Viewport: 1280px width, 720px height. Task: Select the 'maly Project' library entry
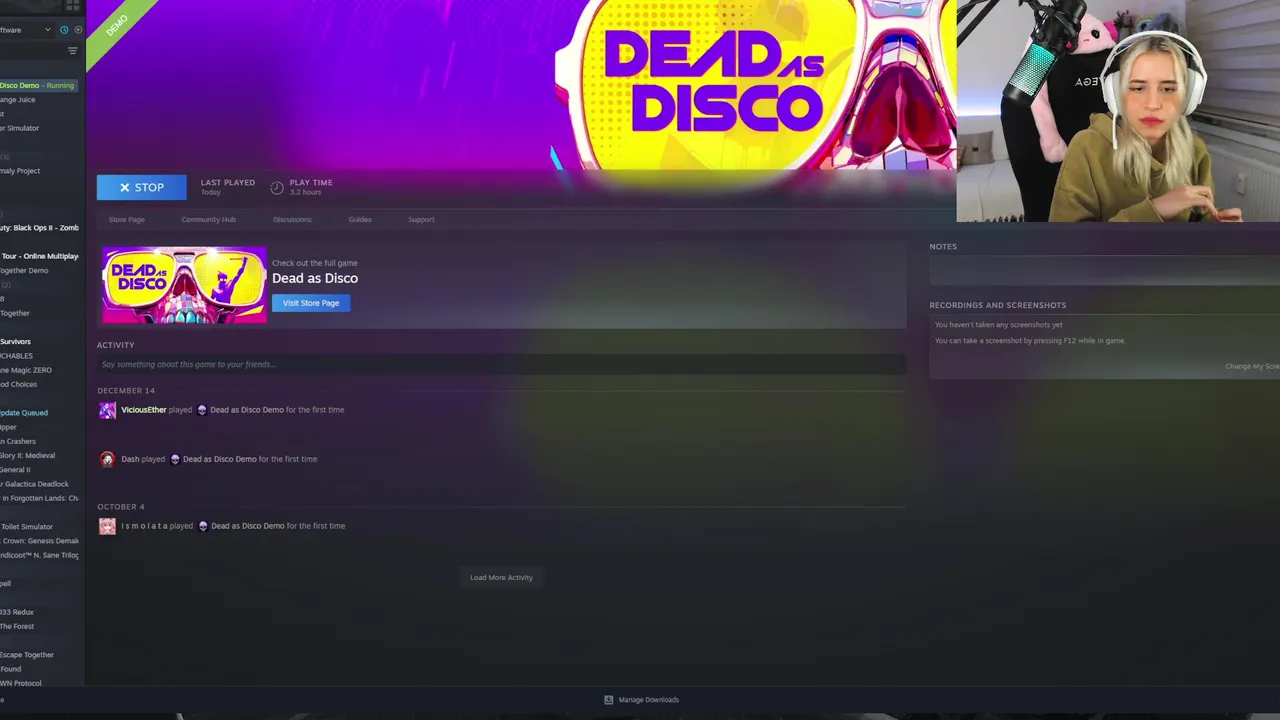click(x=20, y=171)
